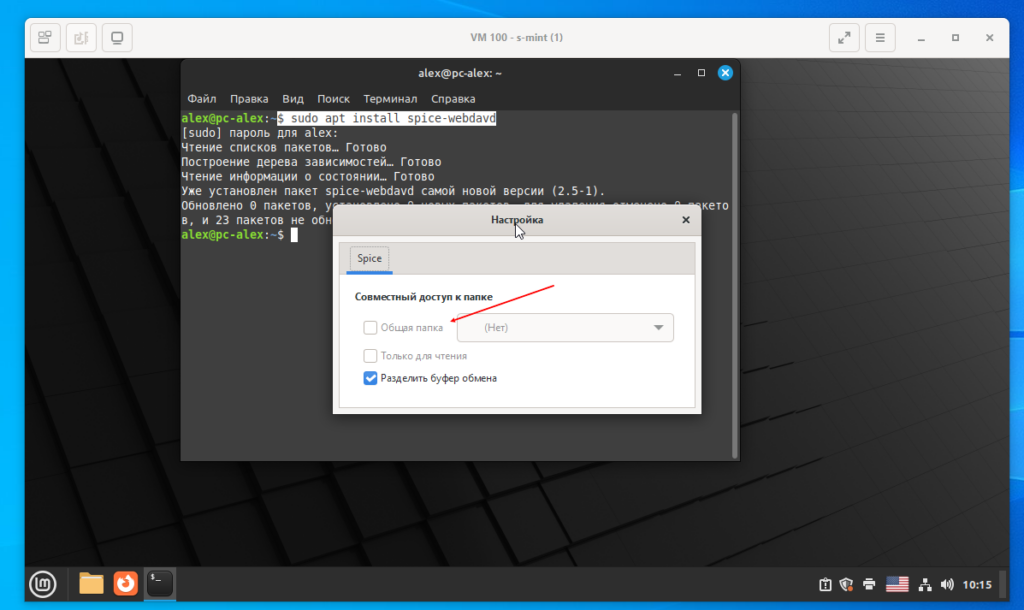1024x610 pixels.
Task: Open the "Справка" menu in terminal
Action: 453,99
